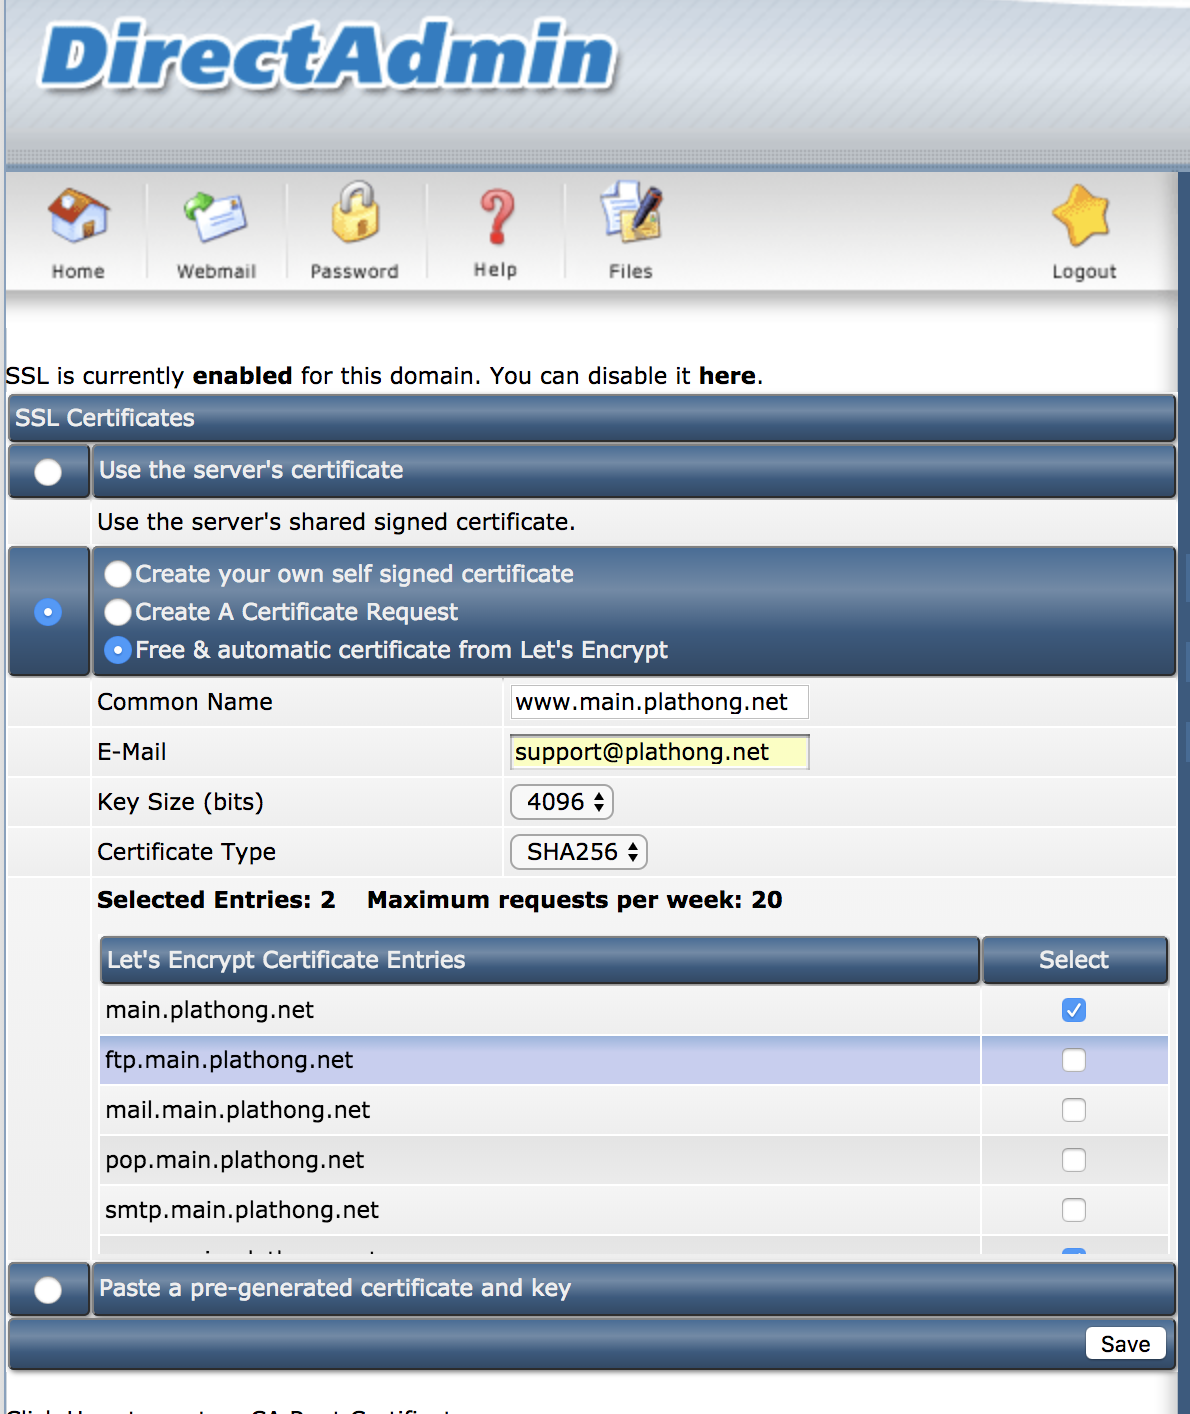Viewport: 1190px width, 1414px height.
Task: Check the ftp.main.plathong.net checkbox
Action: pos(1074,1060)
